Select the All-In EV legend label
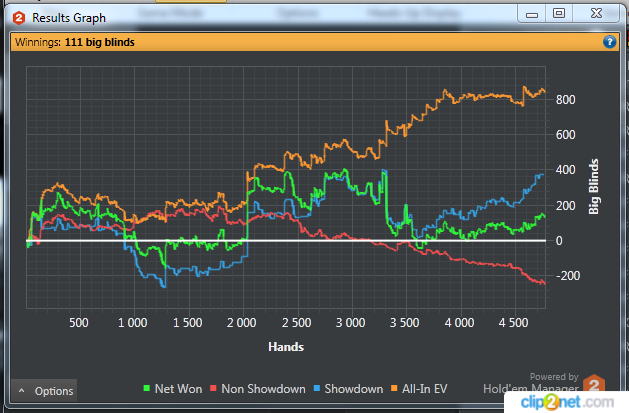 click(424, 389)
